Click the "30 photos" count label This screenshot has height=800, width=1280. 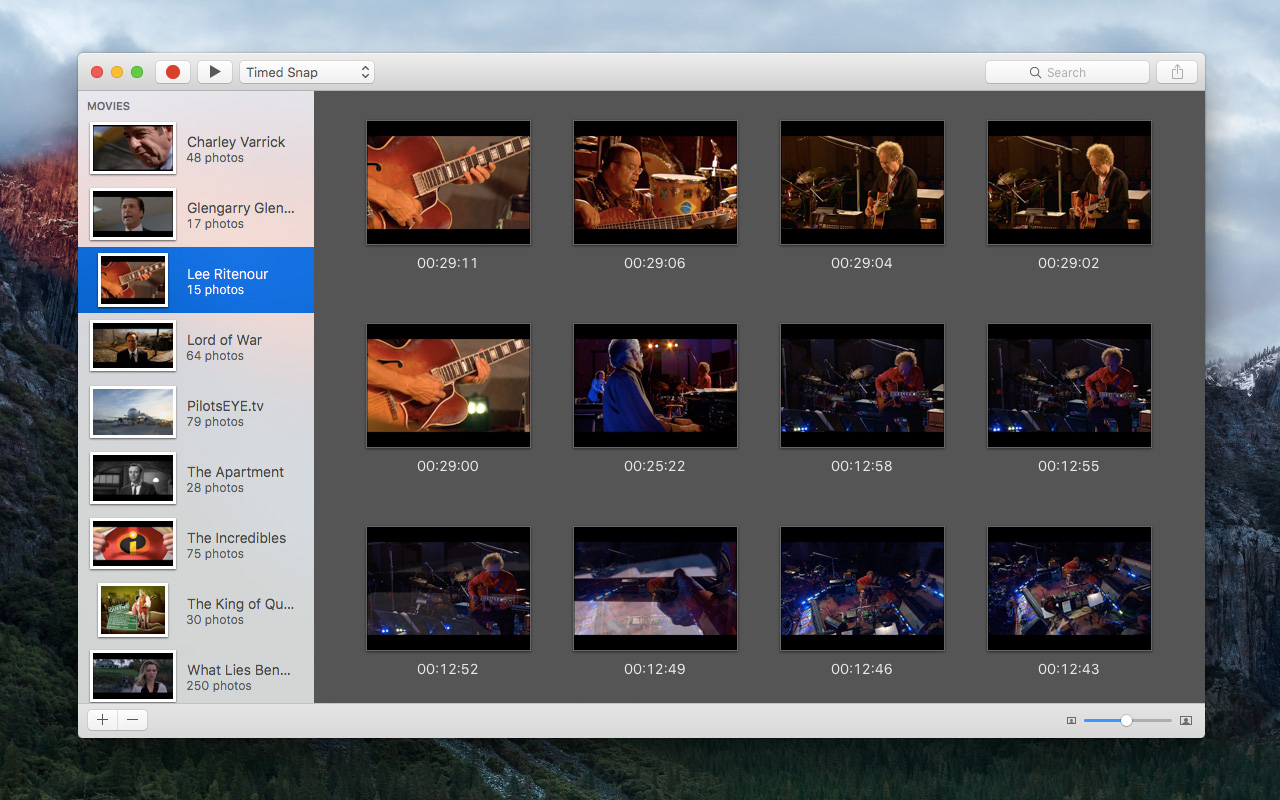point(215,620)
